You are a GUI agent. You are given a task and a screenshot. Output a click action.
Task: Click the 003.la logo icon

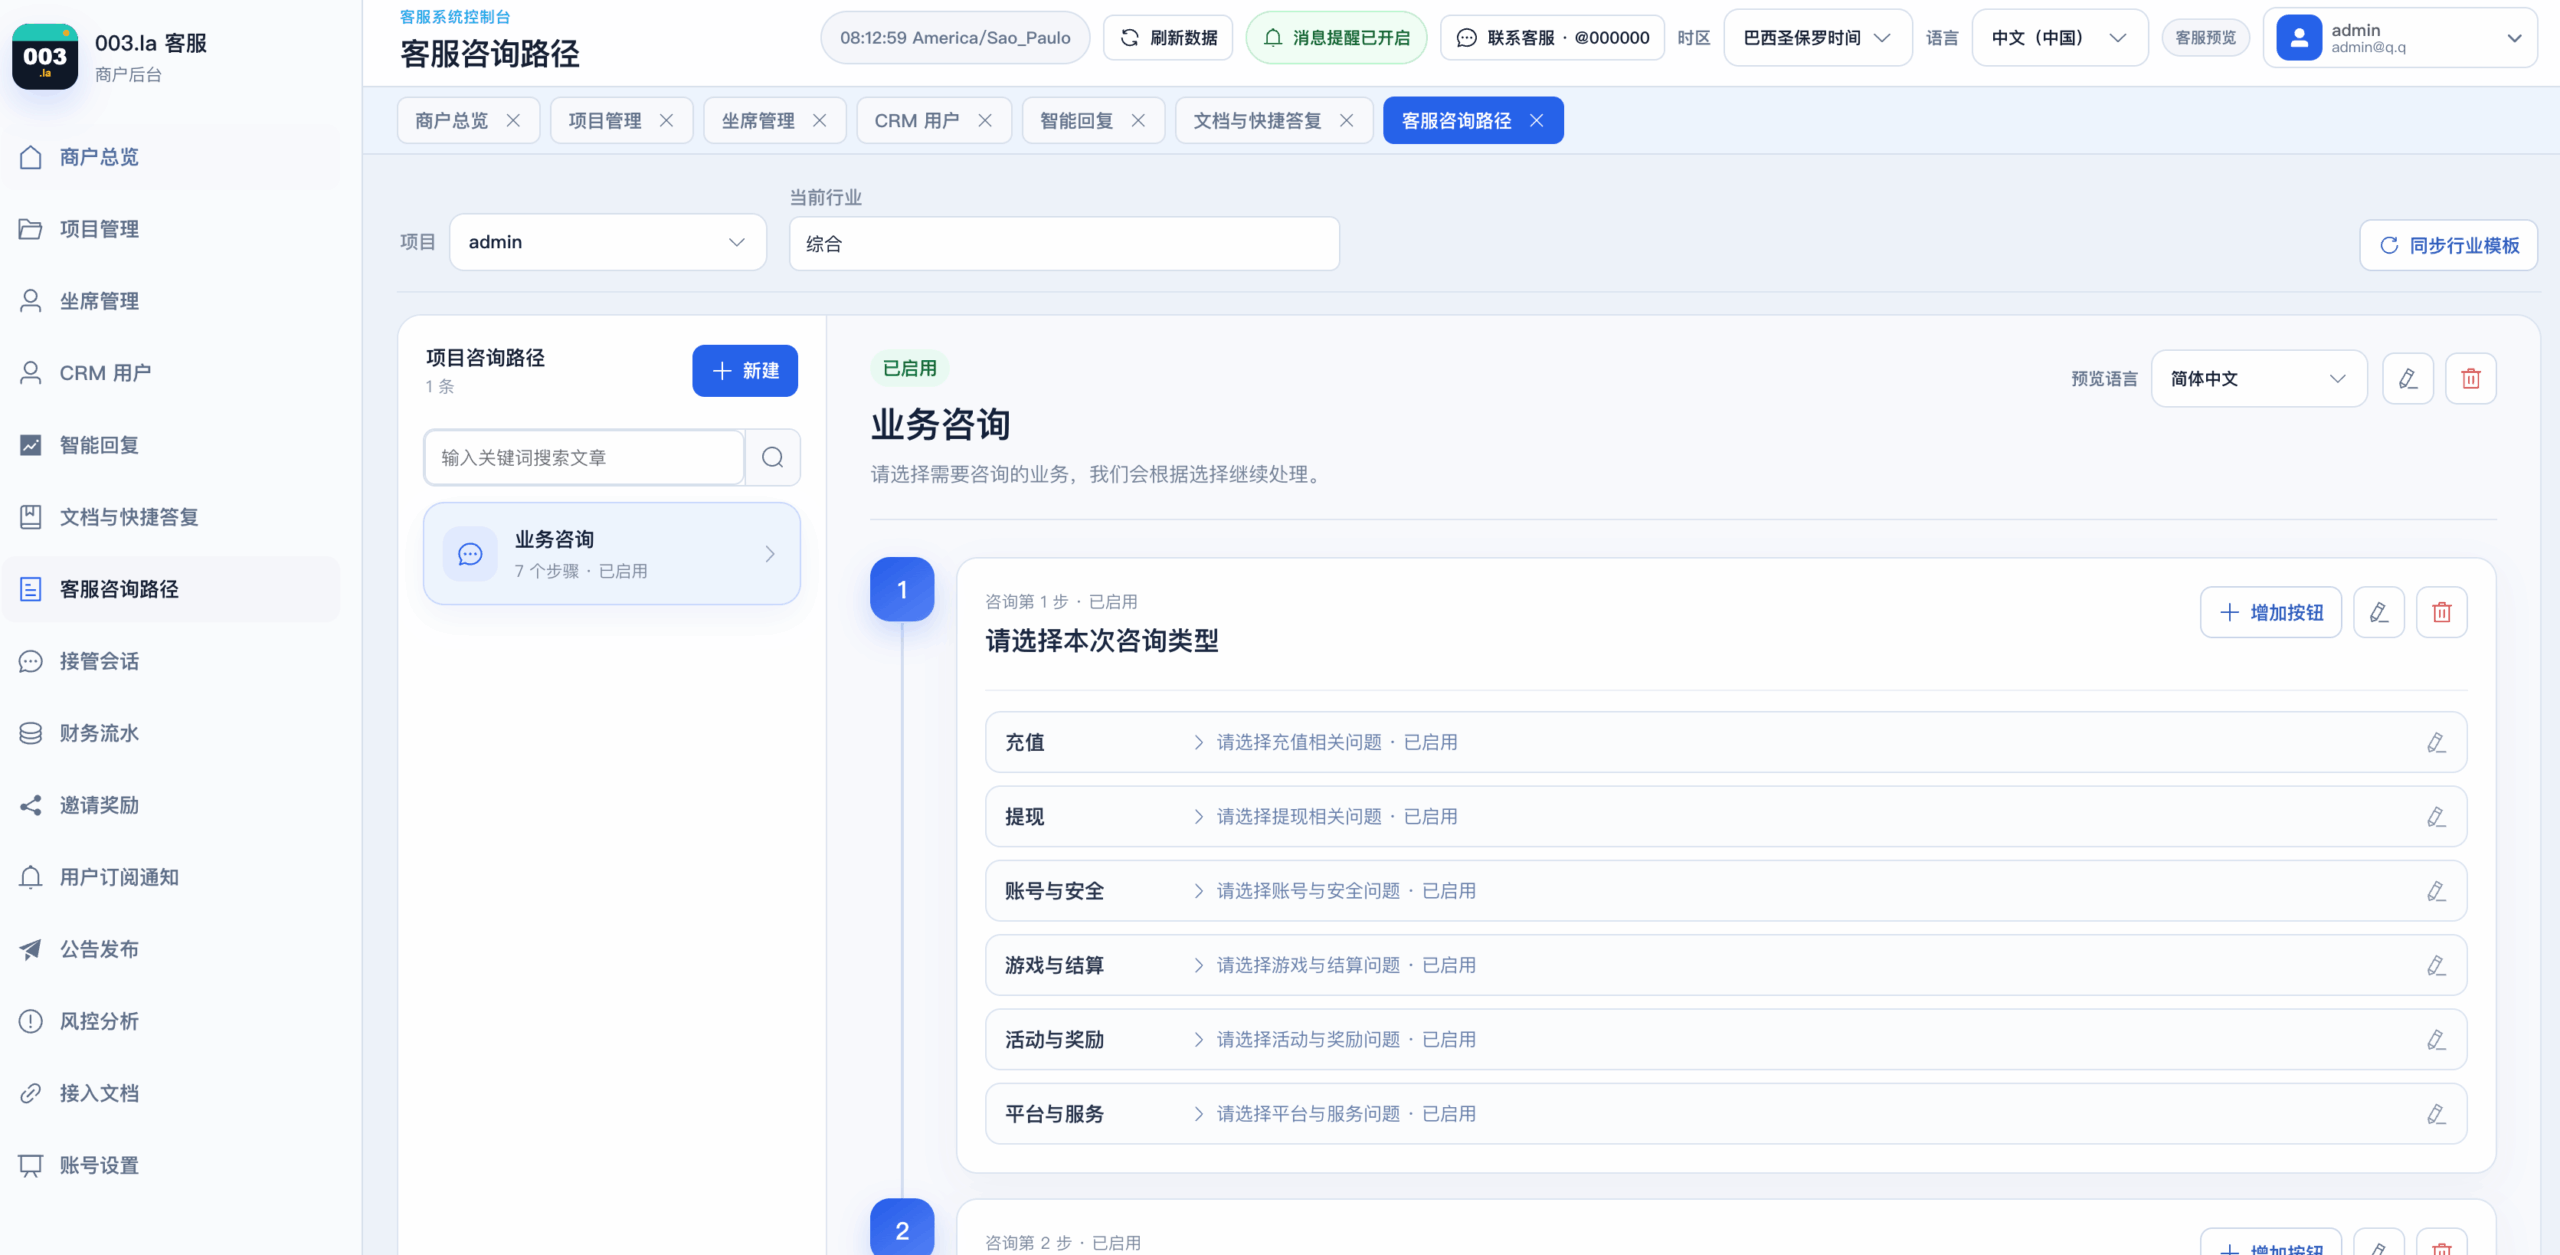(45, 57)
